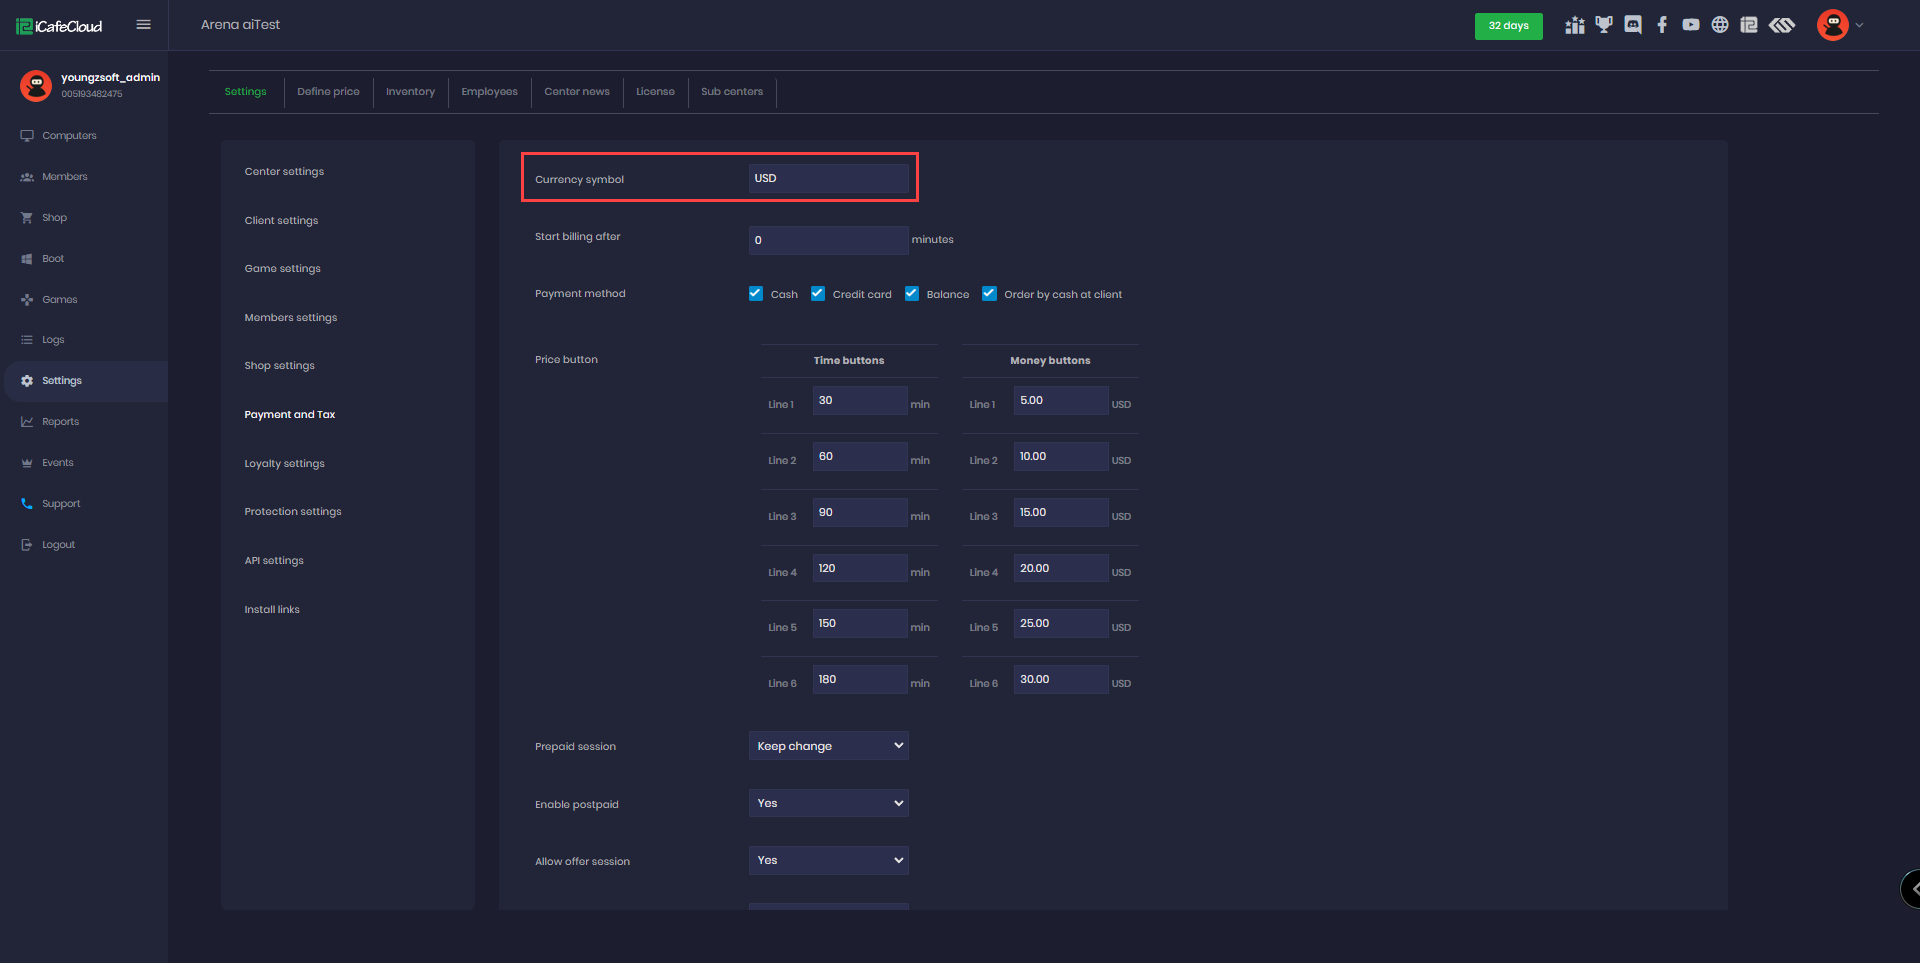
Task: Click the globe website icon
Action: point(1720,25)
